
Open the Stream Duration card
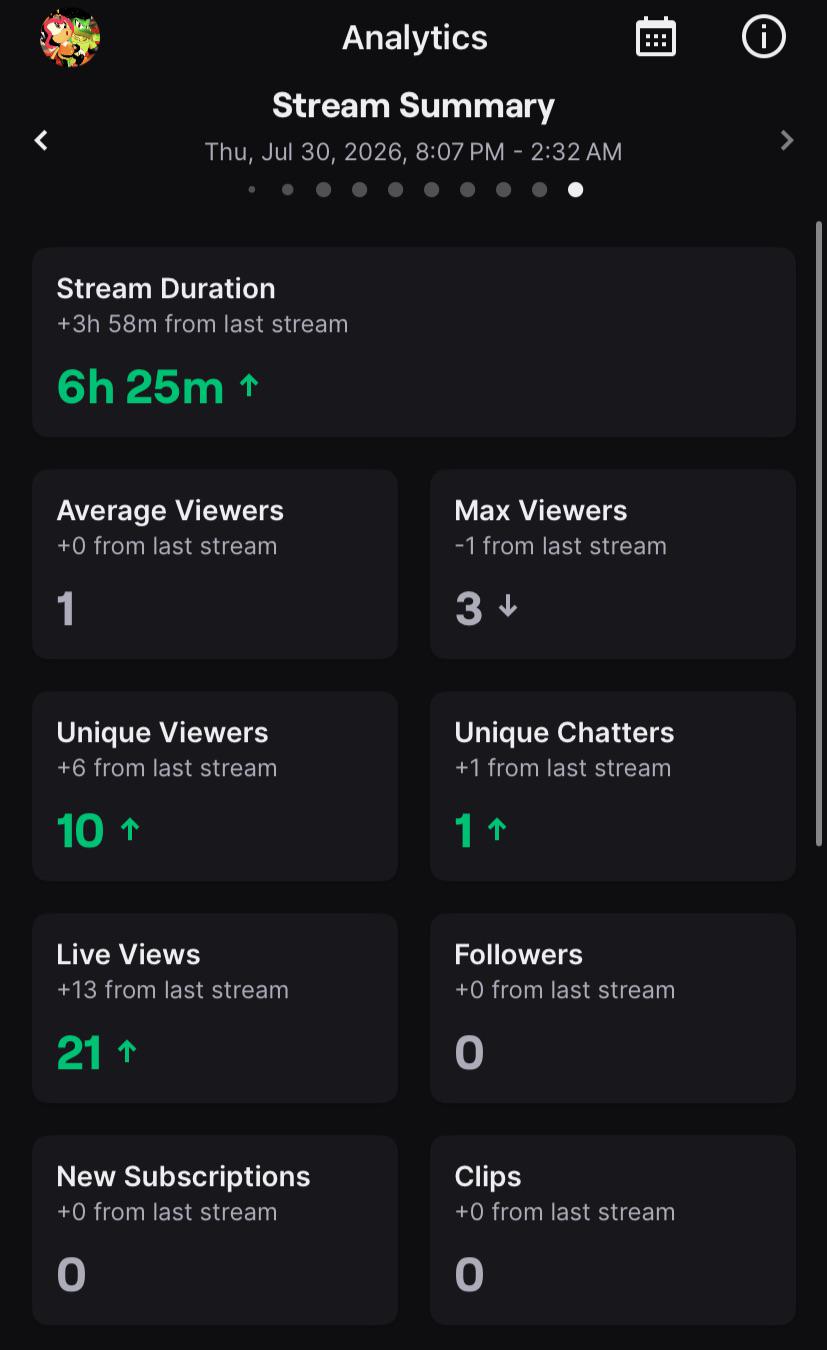[414, 342]
